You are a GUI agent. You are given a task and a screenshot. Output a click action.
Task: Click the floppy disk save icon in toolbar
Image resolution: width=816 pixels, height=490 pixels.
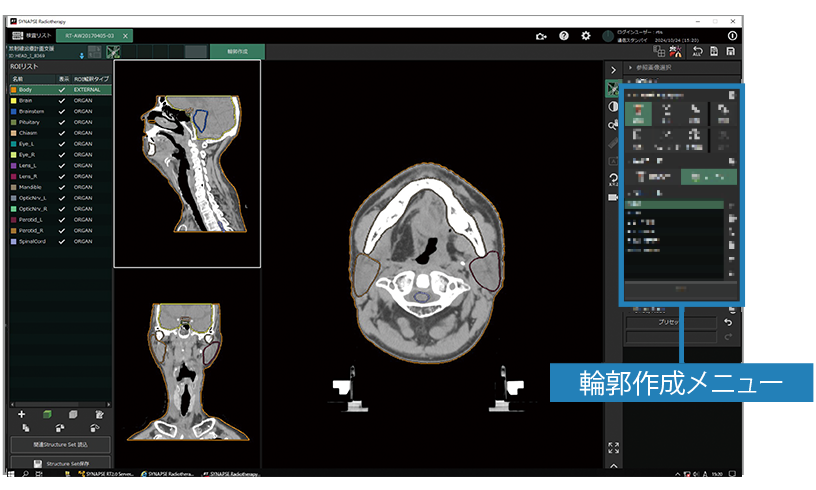(731, 51)
